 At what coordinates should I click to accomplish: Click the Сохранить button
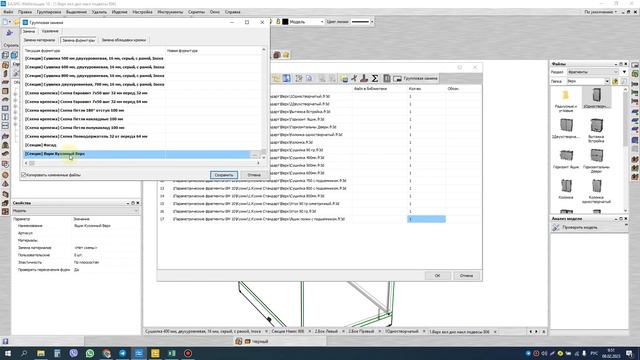tap(224, 175)
